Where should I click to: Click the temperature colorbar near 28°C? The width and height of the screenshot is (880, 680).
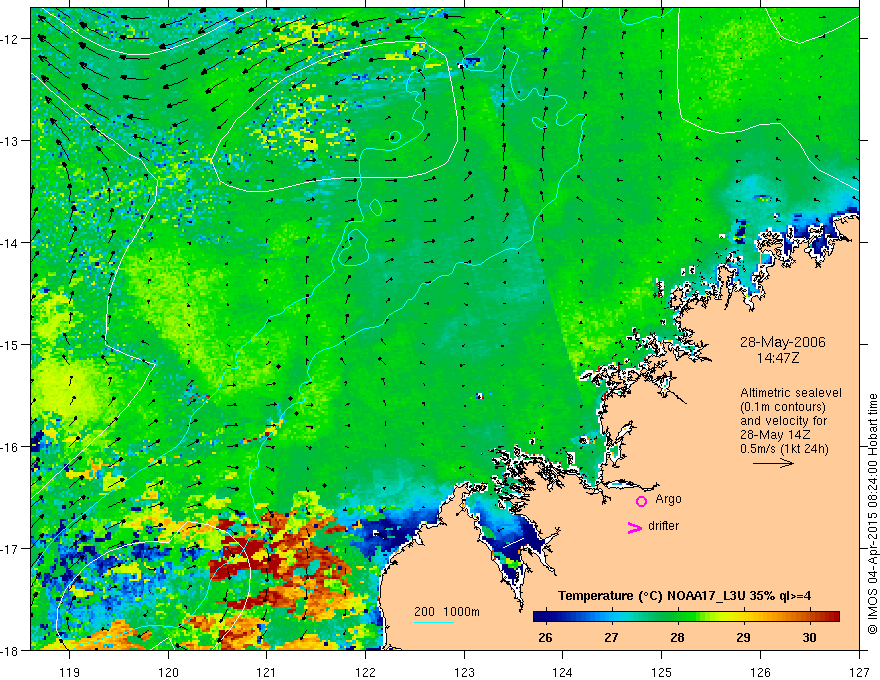tap(678, 617)
